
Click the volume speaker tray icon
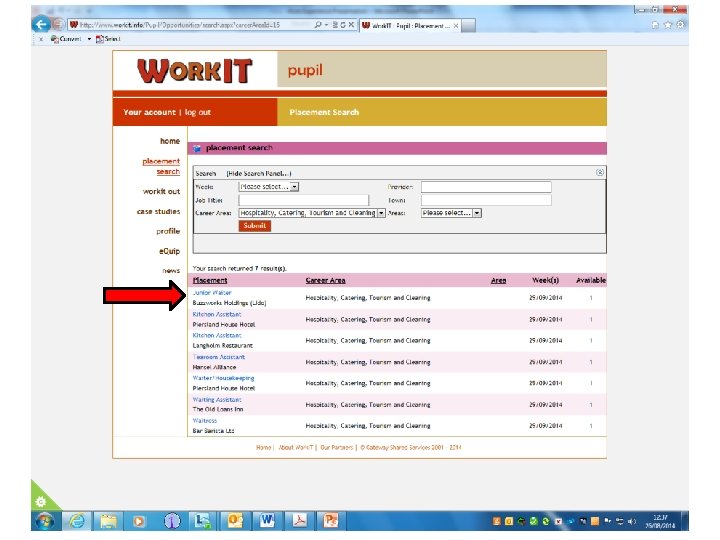pos(632,521)
